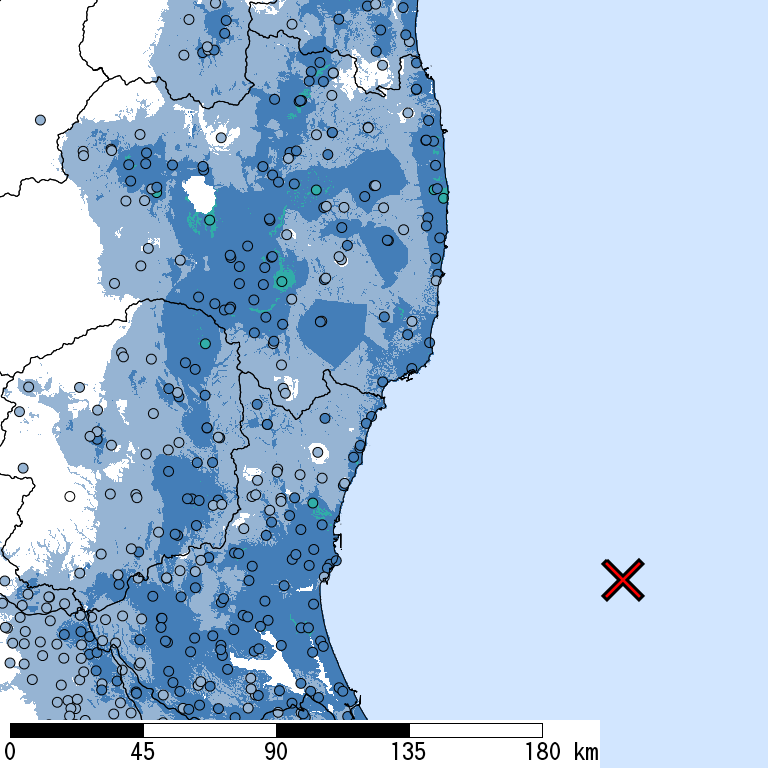
Task: Click the "0" scale bar label
Action: tap(9, 752)
